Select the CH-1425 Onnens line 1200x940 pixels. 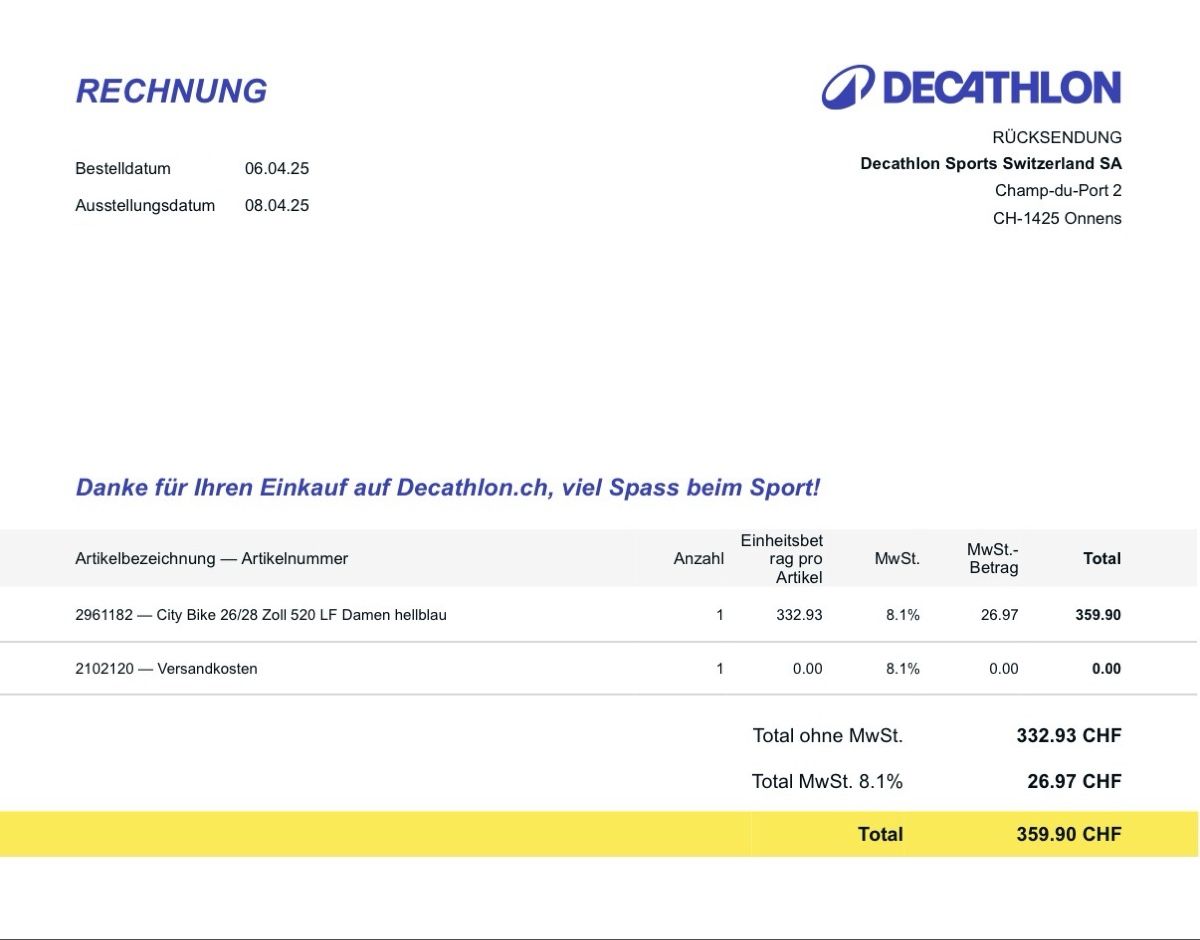(1057, 218)
